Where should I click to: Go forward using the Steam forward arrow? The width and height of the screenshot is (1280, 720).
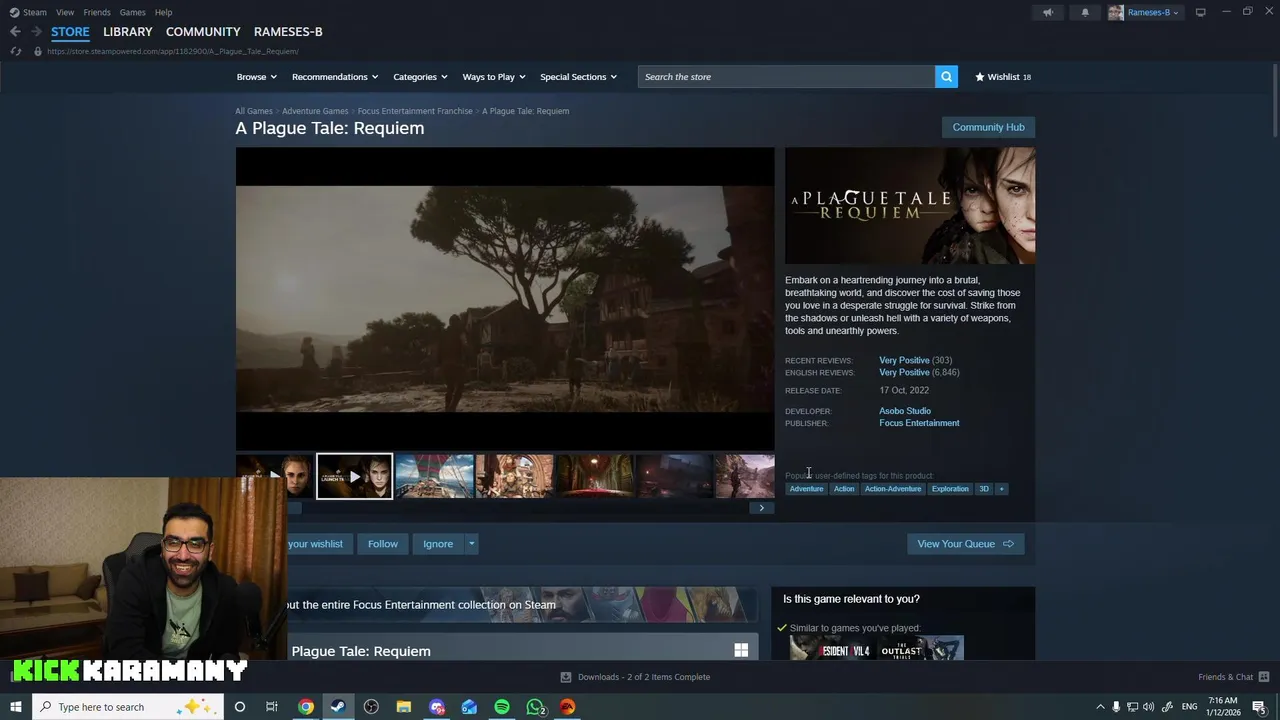37,32
